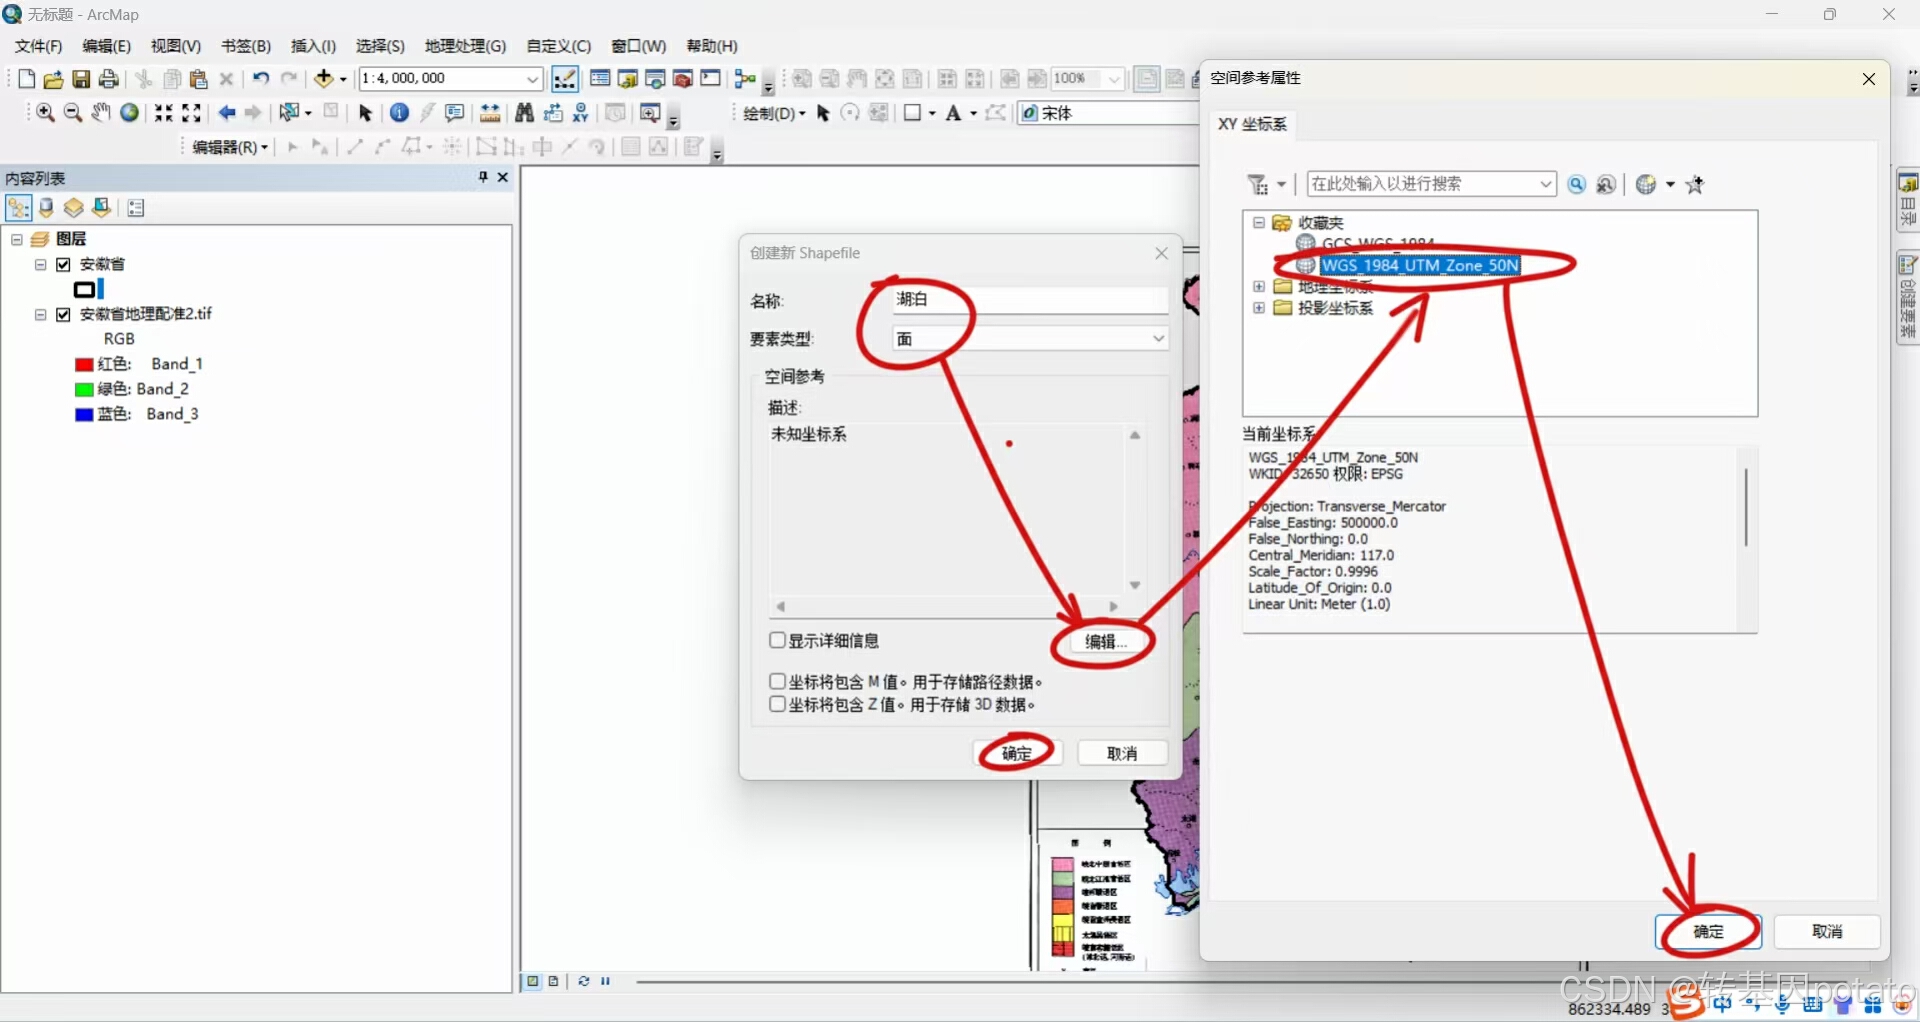Toggle visibility of 安徽省 layer
1920x1022 pixels.
pos(64,265)
